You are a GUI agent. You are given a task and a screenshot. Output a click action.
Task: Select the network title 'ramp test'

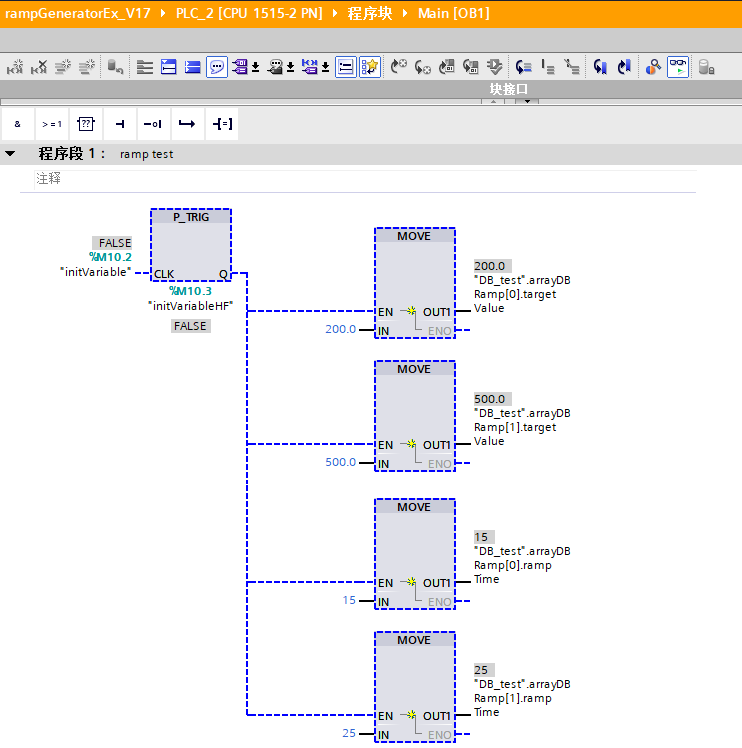(x=146, y=154)
